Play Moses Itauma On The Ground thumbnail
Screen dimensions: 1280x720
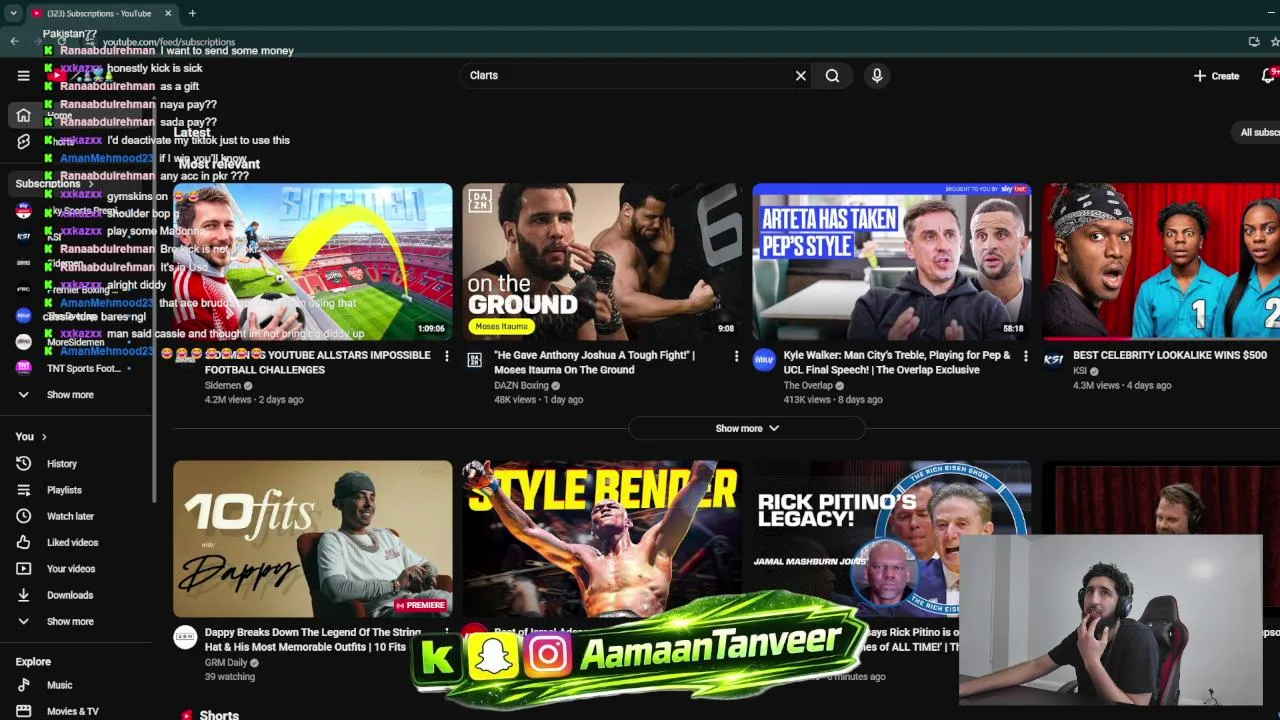[602, 262]
